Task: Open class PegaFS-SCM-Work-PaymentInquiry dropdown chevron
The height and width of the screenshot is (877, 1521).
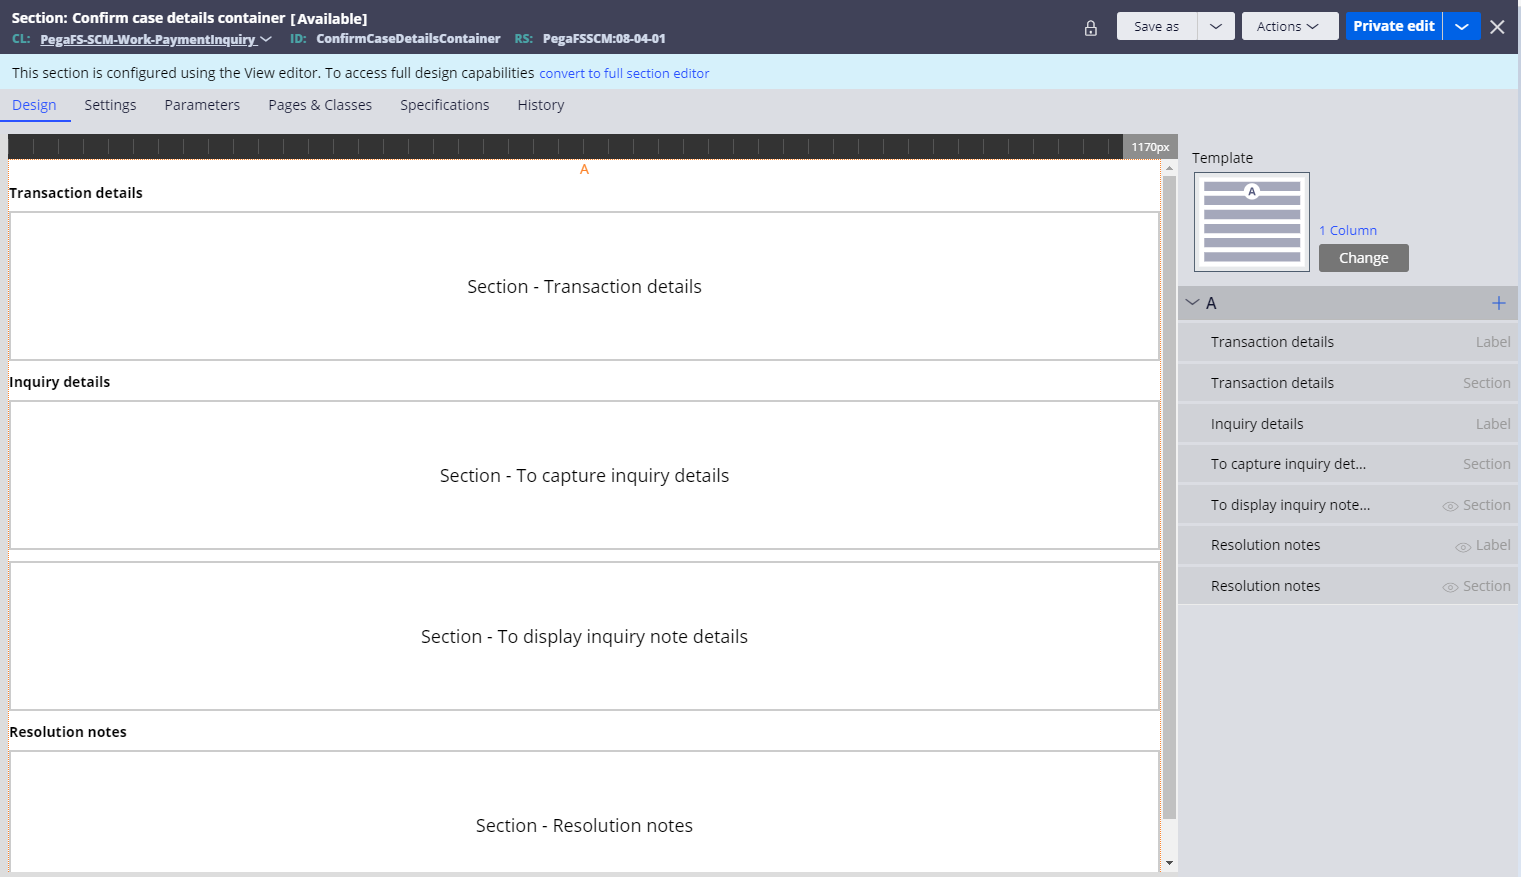Action: pos(266,40)
